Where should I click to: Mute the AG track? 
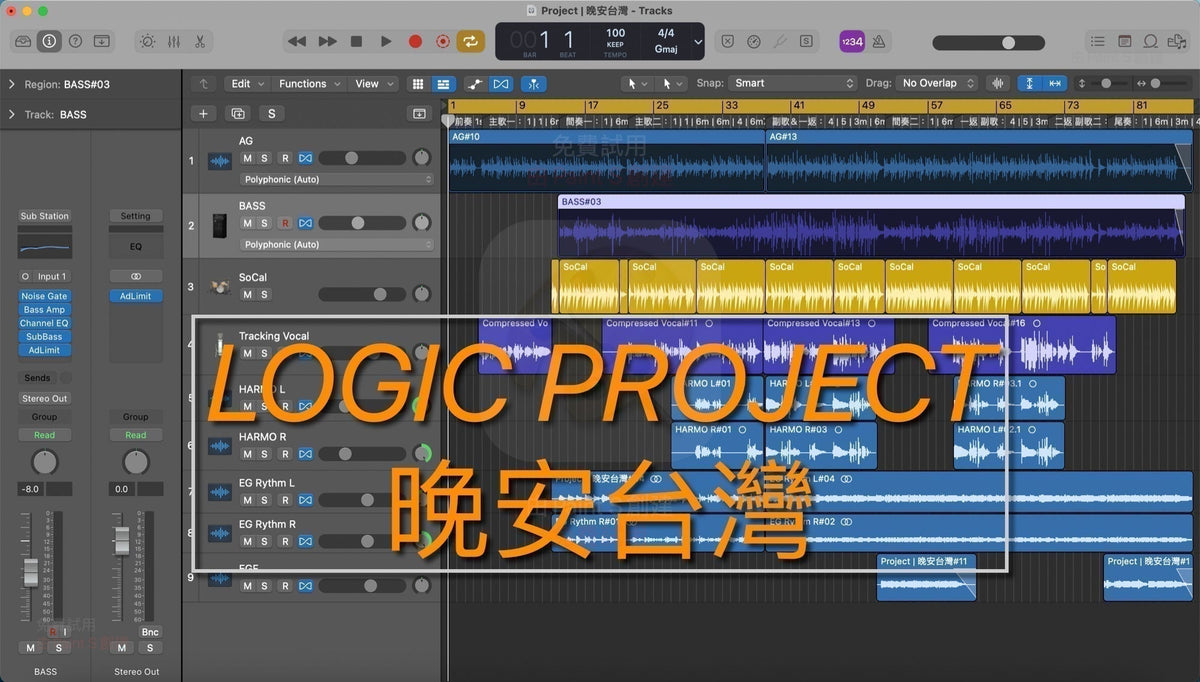tap(247, 158)
